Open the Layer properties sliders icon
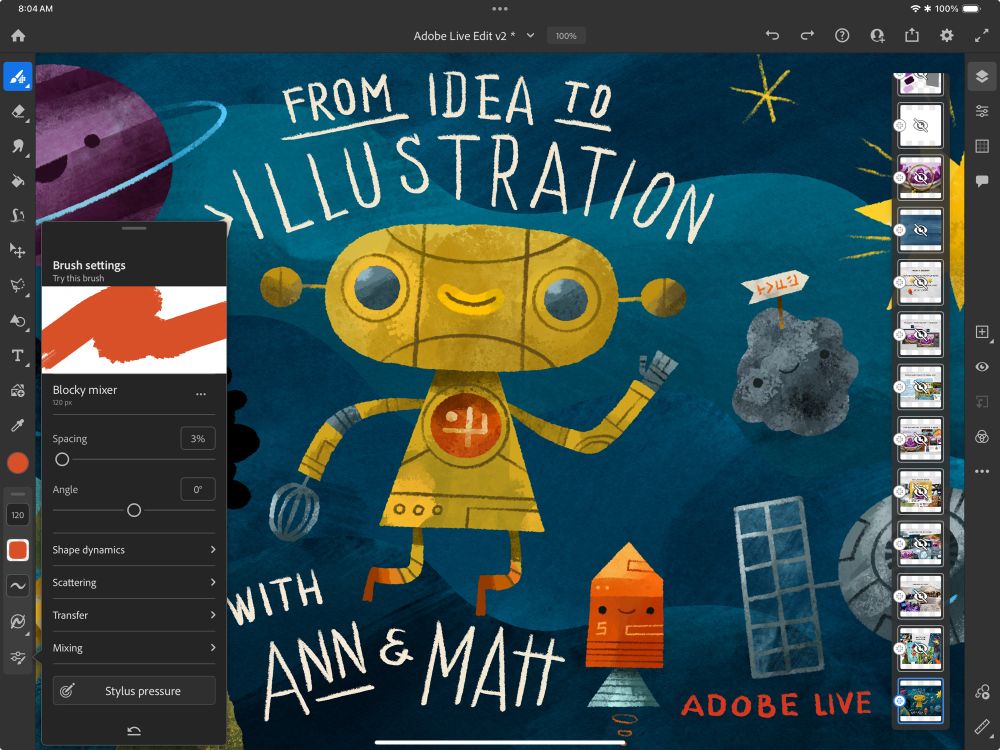 [982, 112]
